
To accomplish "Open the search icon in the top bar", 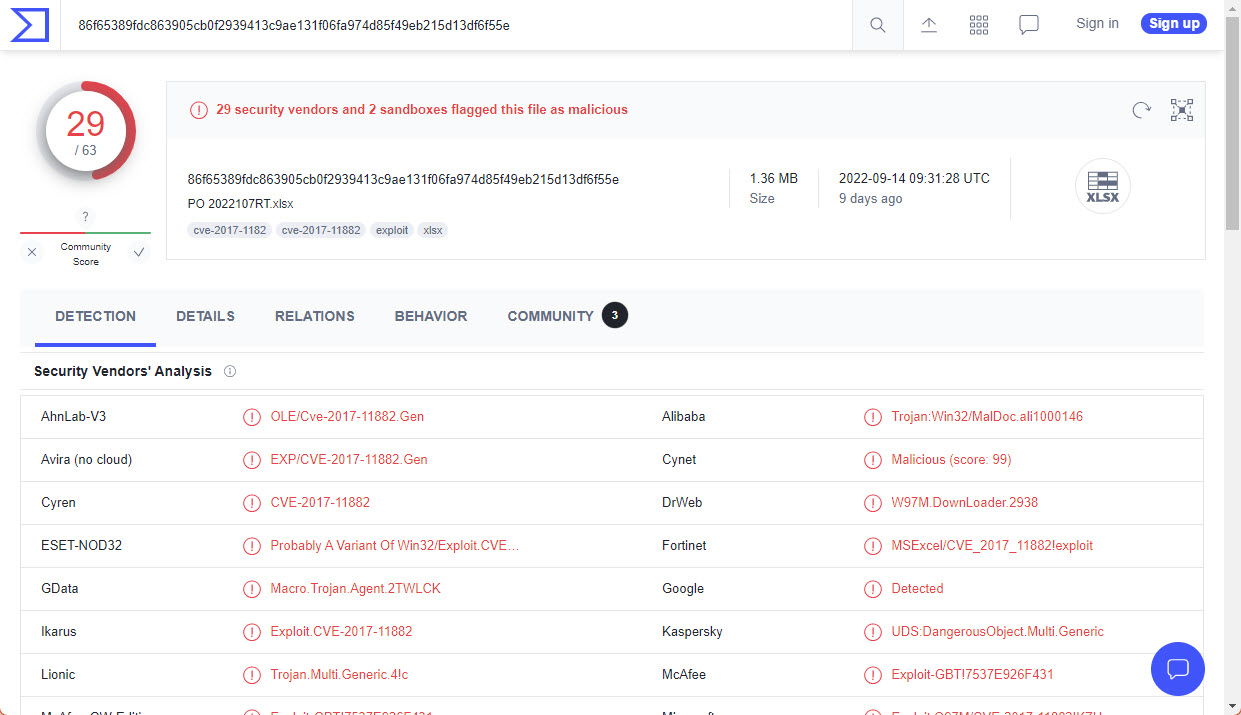I will (x=877, y=25).
